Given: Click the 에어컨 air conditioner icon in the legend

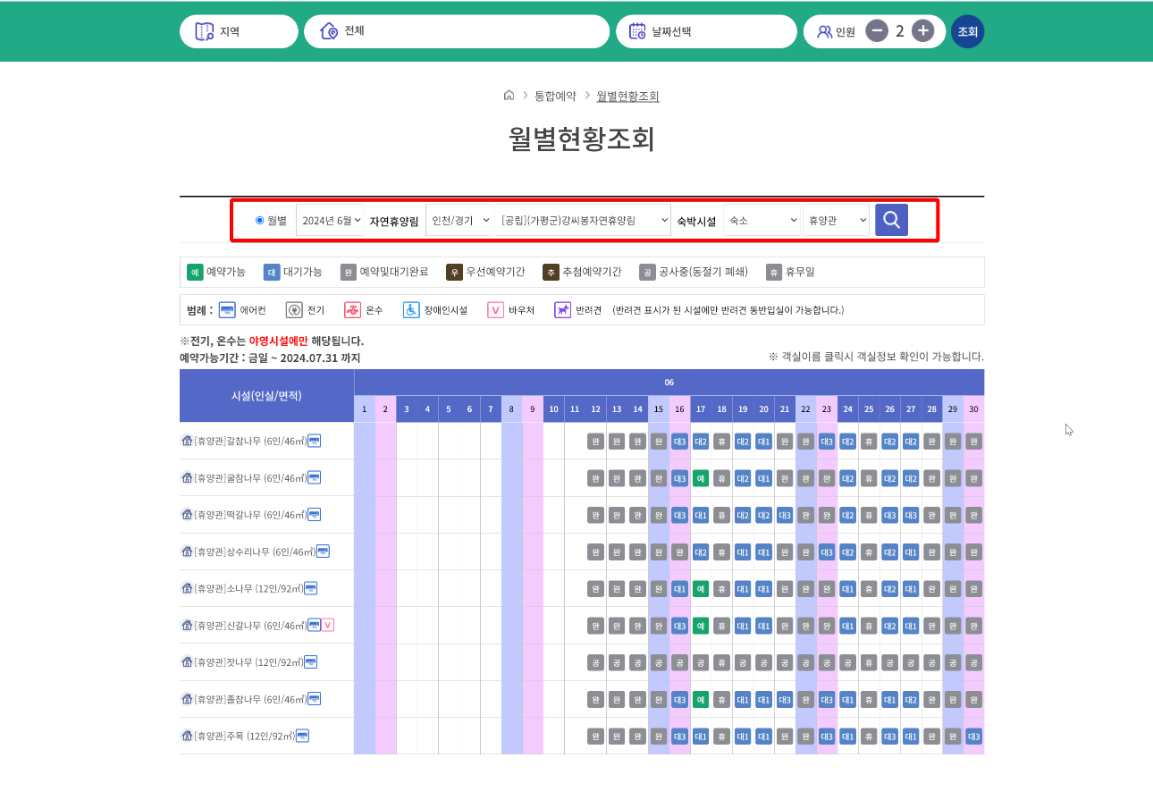Looking at the screenshot, I should coord(226,309).
